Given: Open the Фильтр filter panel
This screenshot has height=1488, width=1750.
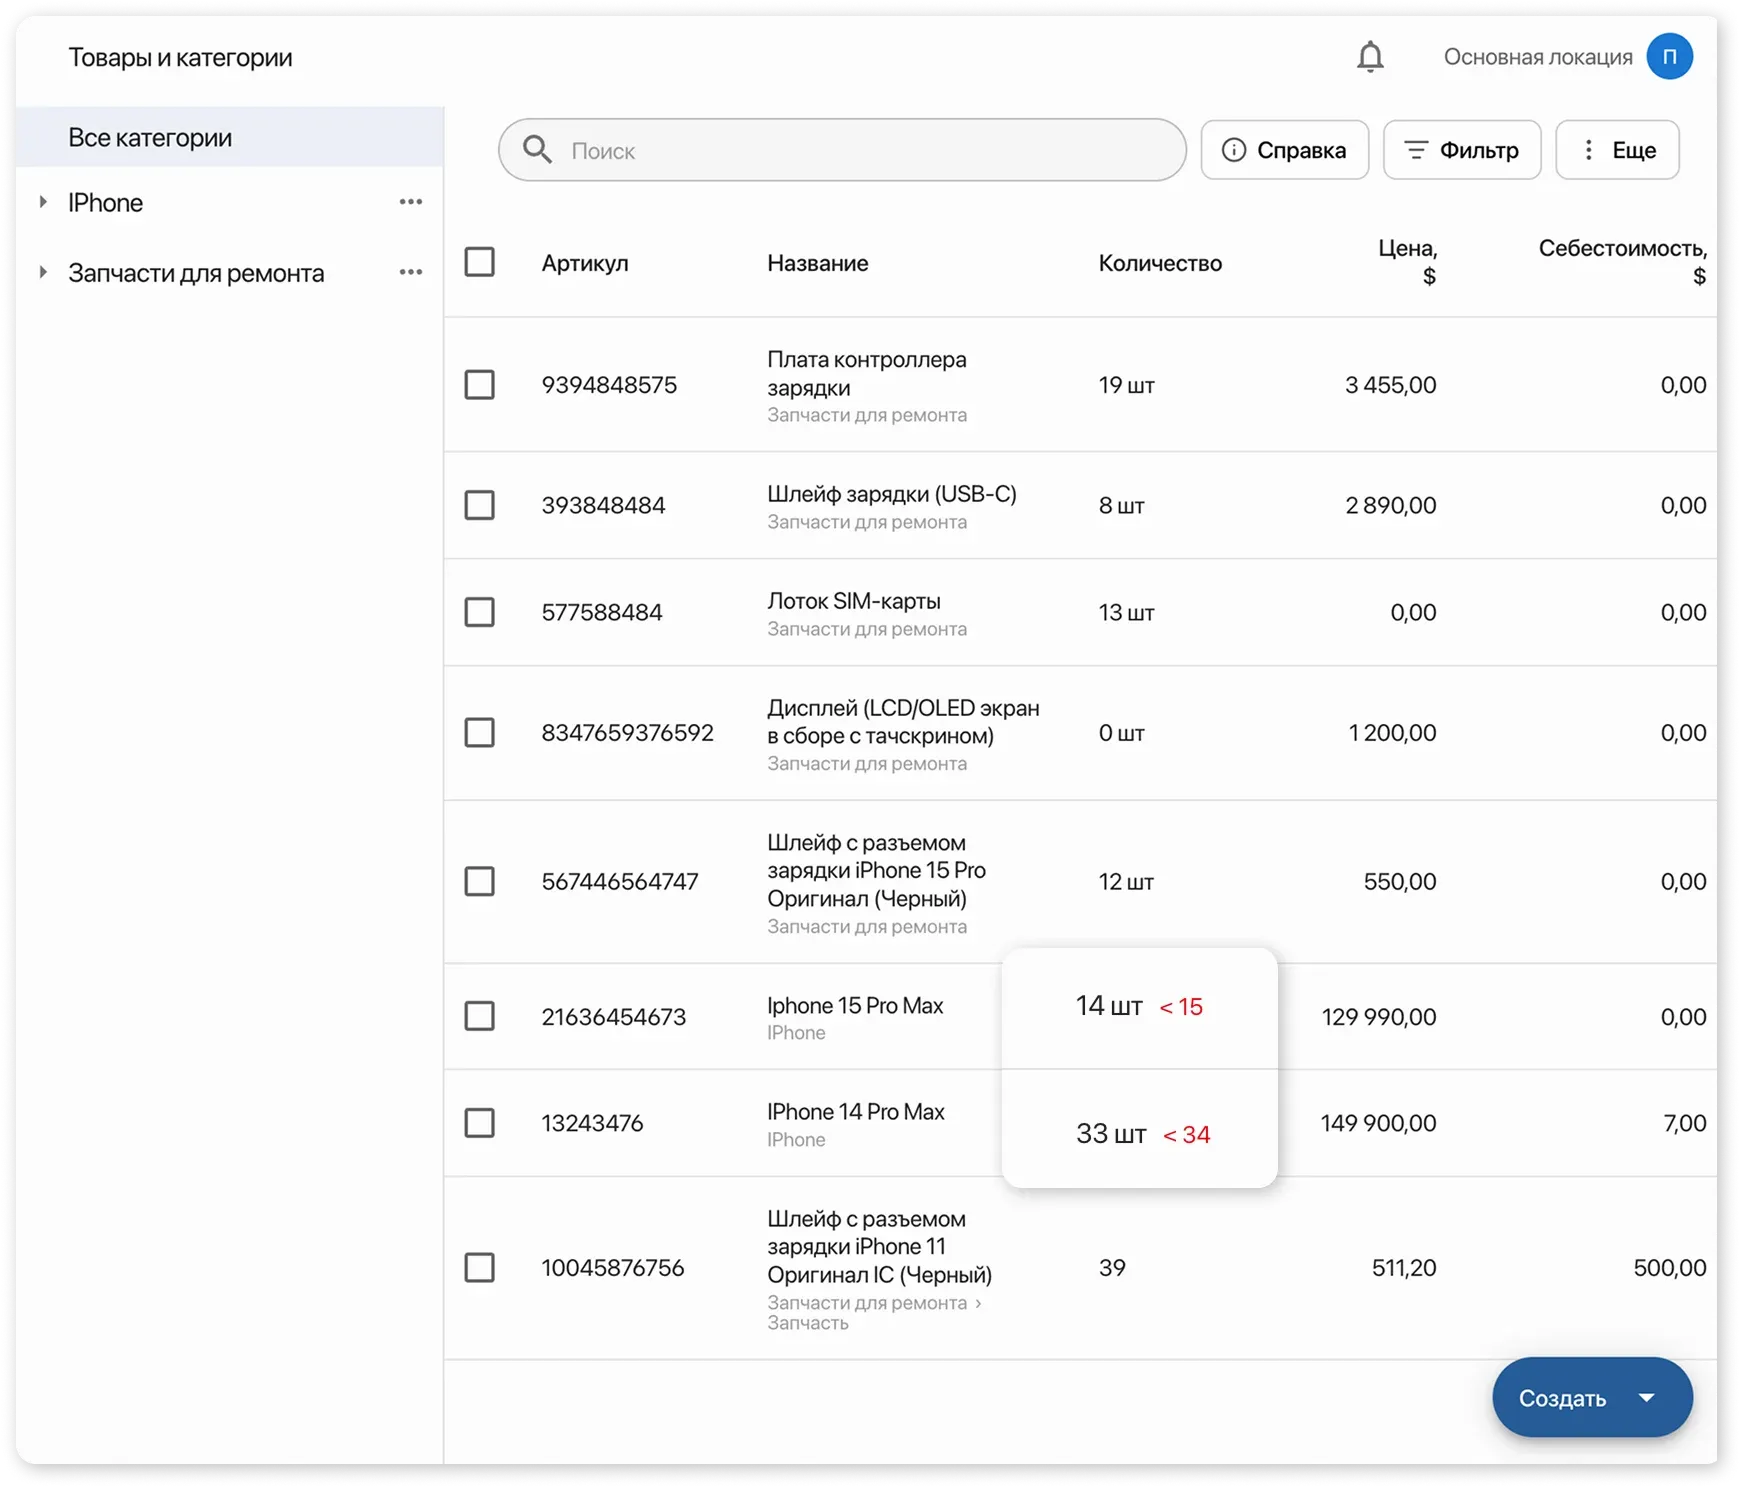Looking at the screenshot, I should [1461, 150].
